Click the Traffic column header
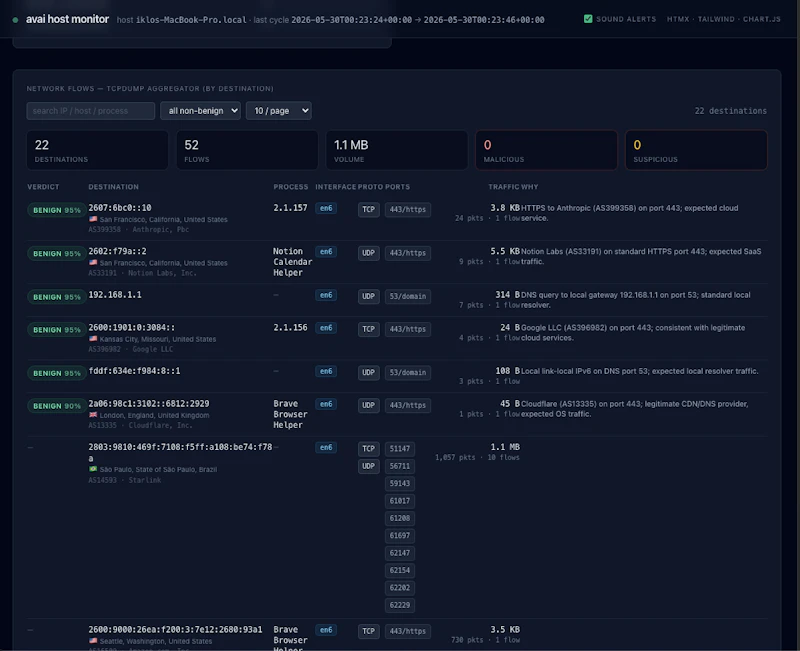The height and width of the screenshot is (651, 800). pos(502,187)
